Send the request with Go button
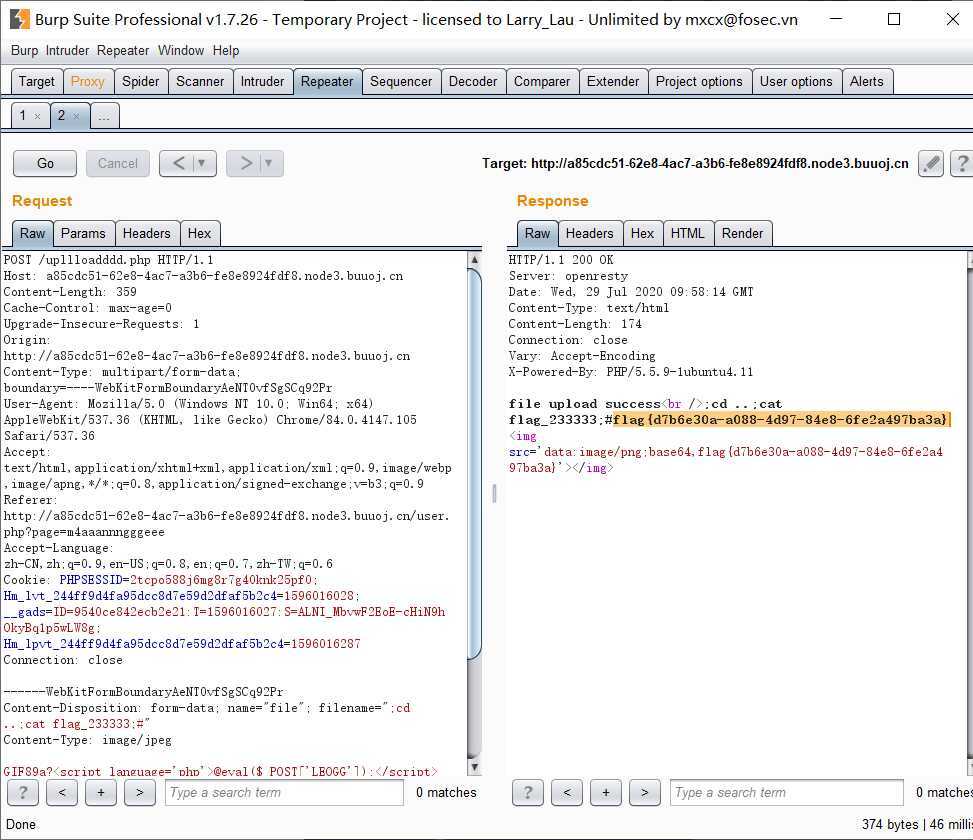This screenshot has width=973, height=840. (45, 164)
